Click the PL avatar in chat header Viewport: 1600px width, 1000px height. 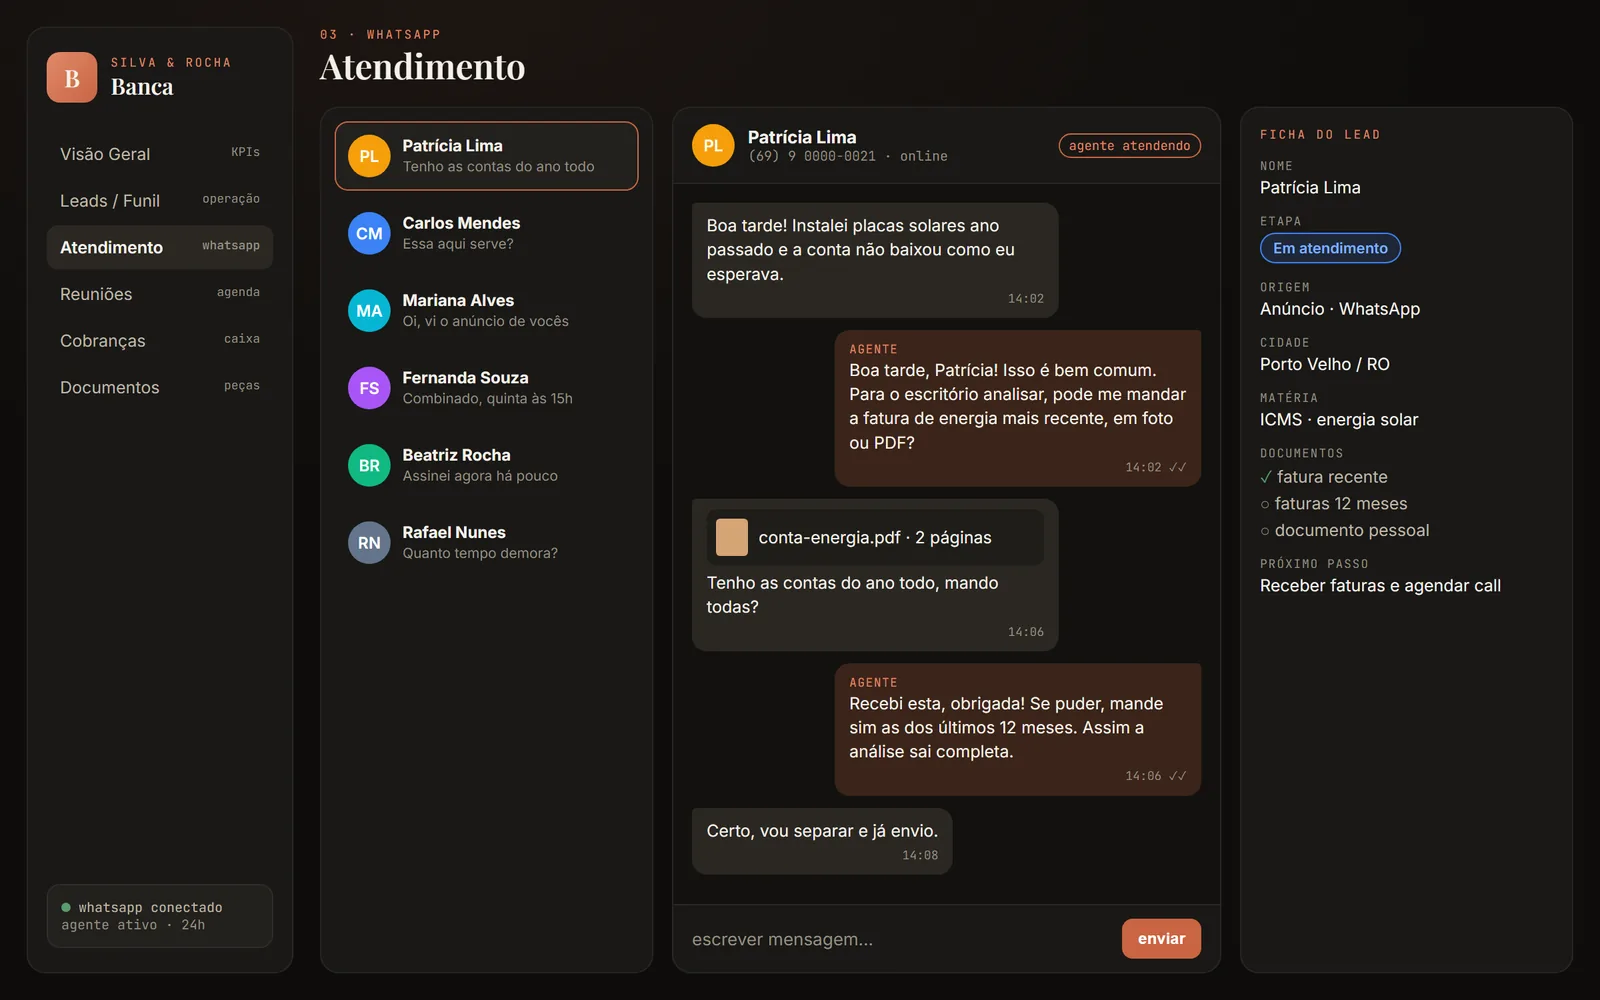coord(713,146)
